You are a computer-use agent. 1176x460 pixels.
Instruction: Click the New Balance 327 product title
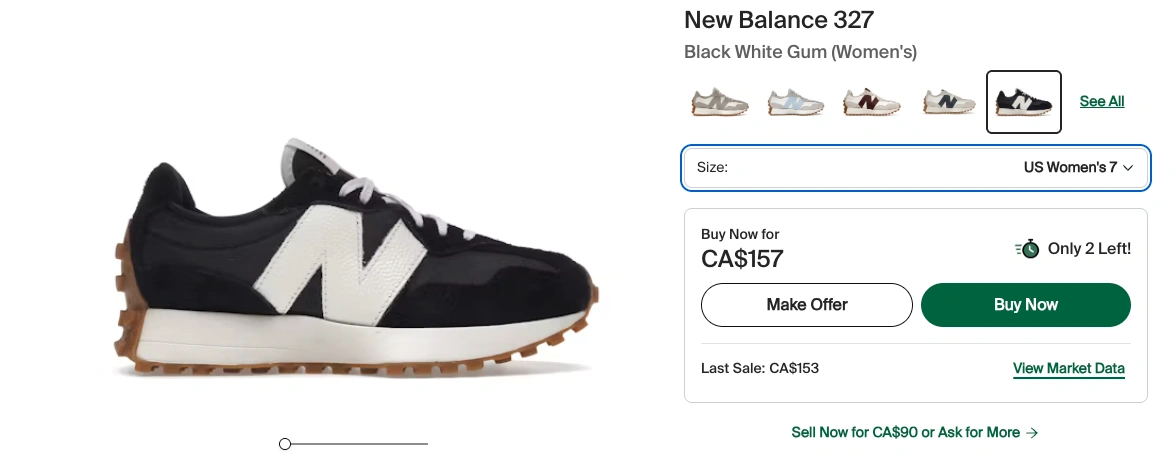779,19
